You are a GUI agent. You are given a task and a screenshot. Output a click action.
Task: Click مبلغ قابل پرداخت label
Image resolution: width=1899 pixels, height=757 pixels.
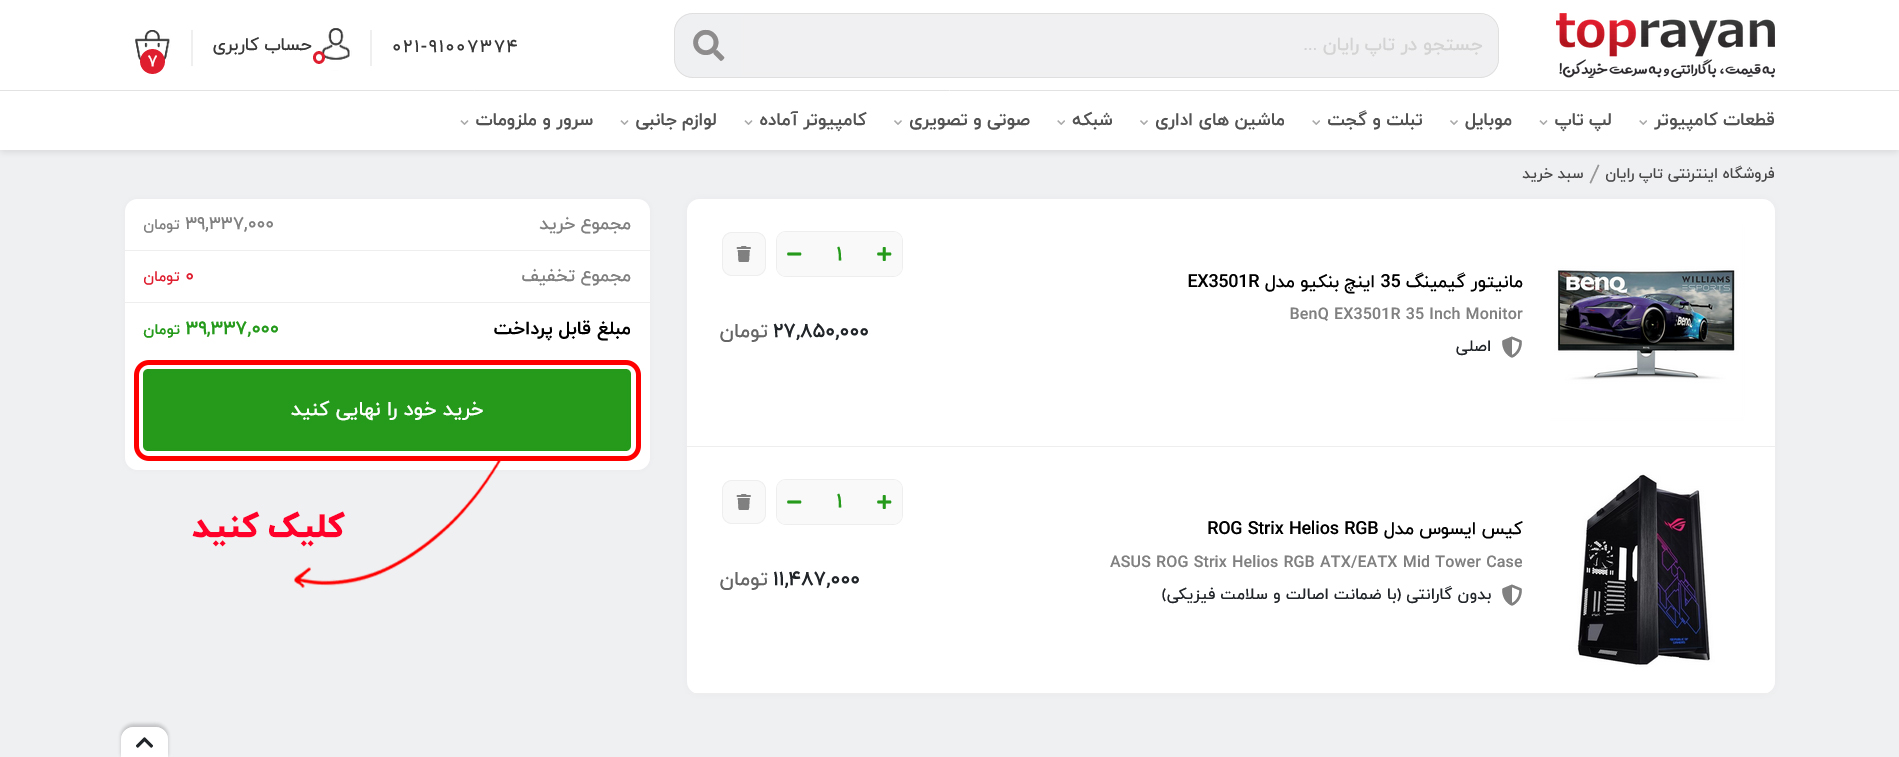coord(562,329)
